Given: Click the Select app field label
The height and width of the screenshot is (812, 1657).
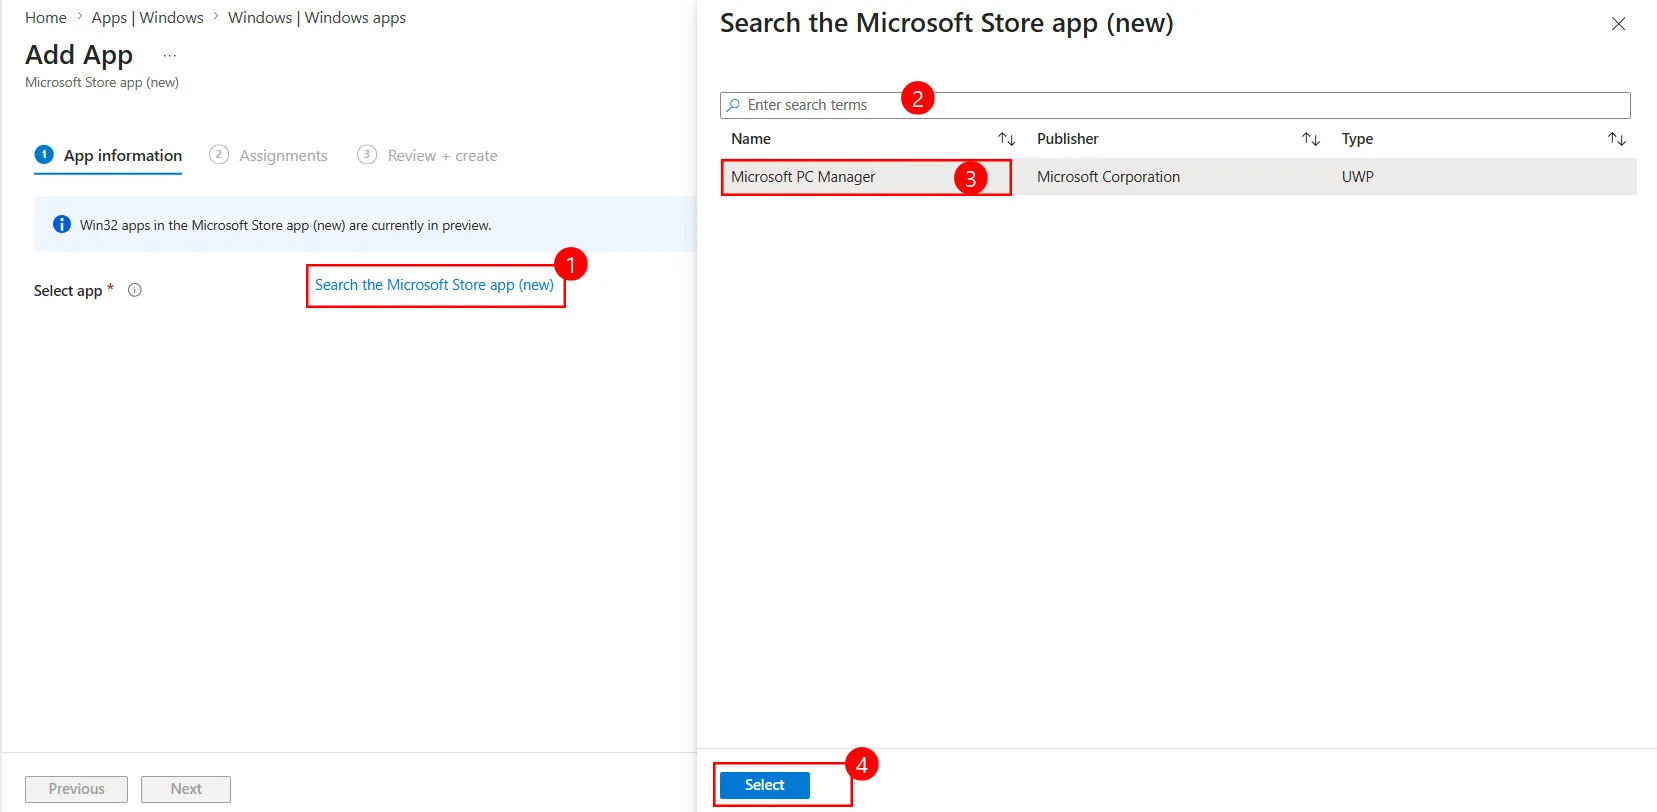Looking at the screenshot, I should pos(68,291).
